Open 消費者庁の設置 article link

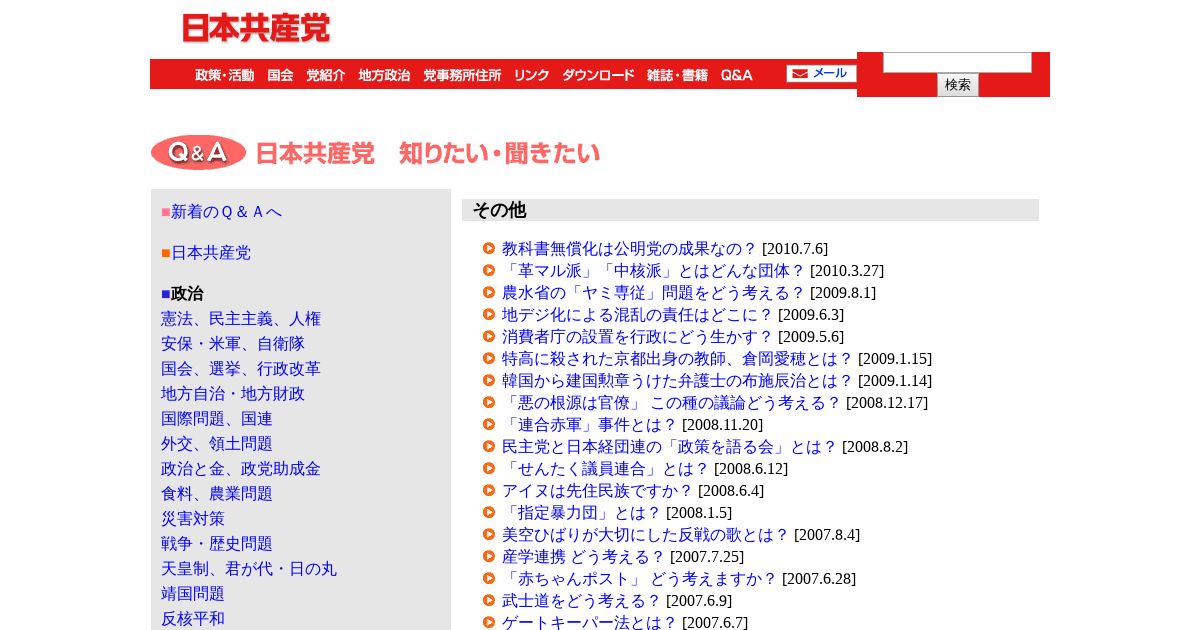(638, 337)
